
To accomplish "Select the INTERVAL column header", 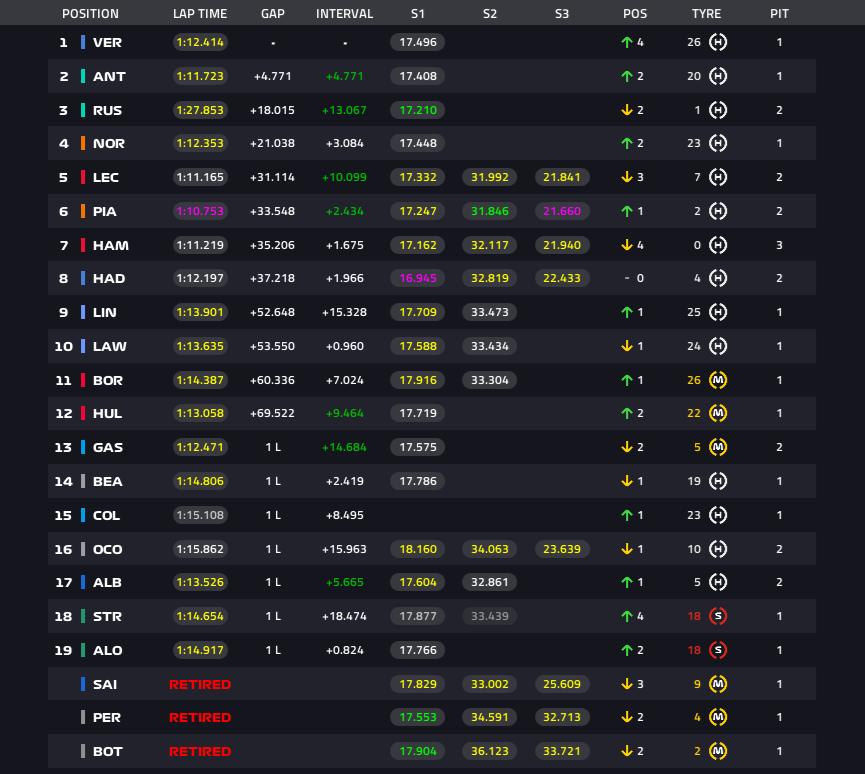I will tap(344, 14).
